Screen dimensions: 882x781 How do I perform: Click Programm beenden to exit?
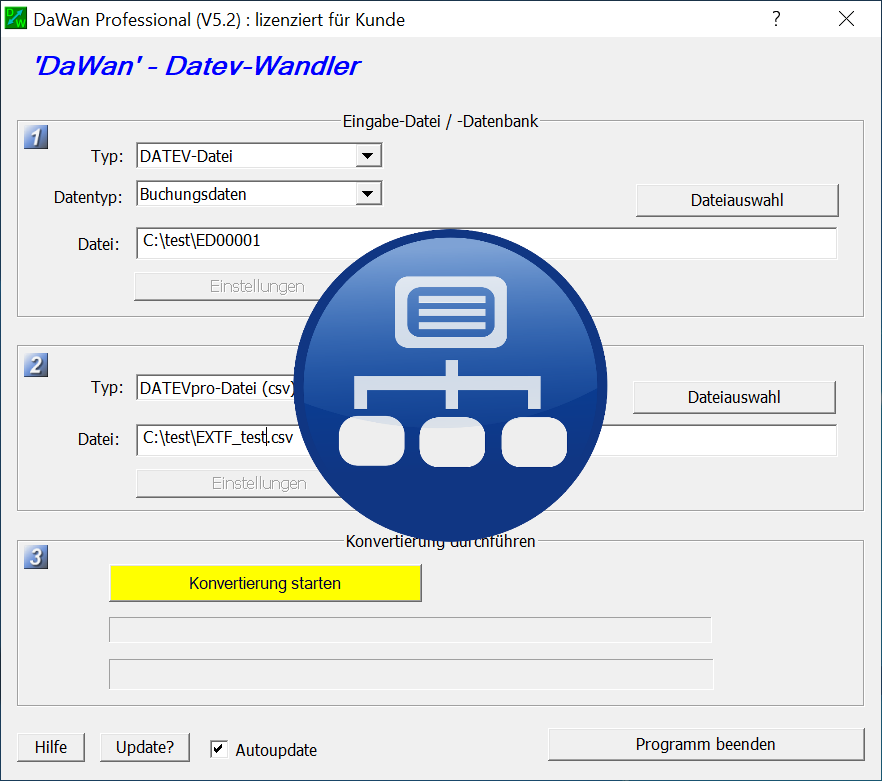pyautogui.click(x=706, y=744)
